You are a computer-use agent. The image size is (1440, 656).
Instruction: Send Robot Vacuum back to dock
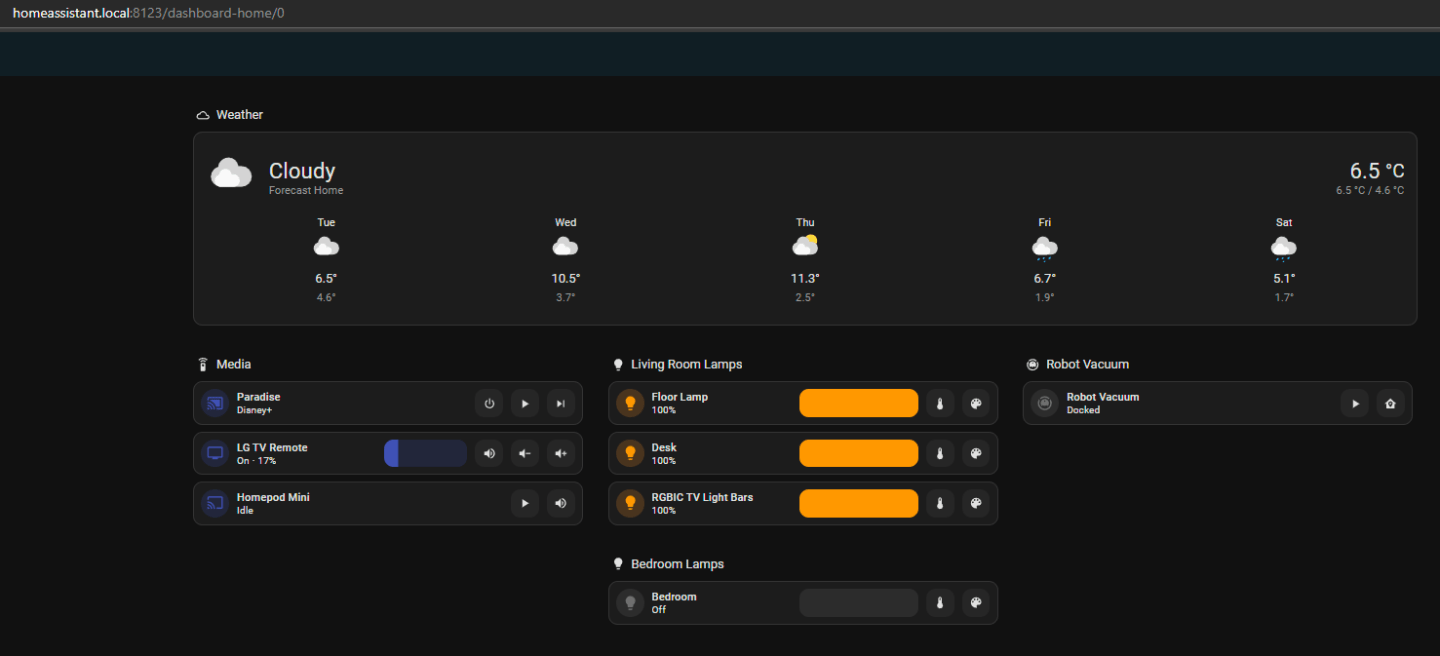(1391, 404)
